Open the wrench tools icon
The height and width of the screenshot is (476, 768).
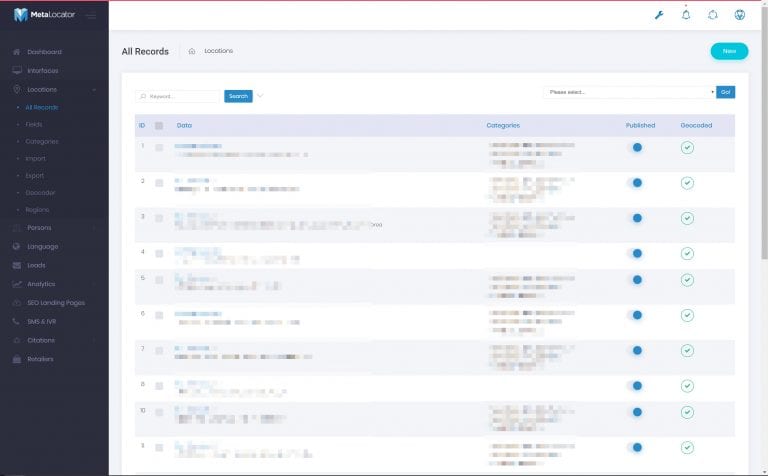pos(659,15)
